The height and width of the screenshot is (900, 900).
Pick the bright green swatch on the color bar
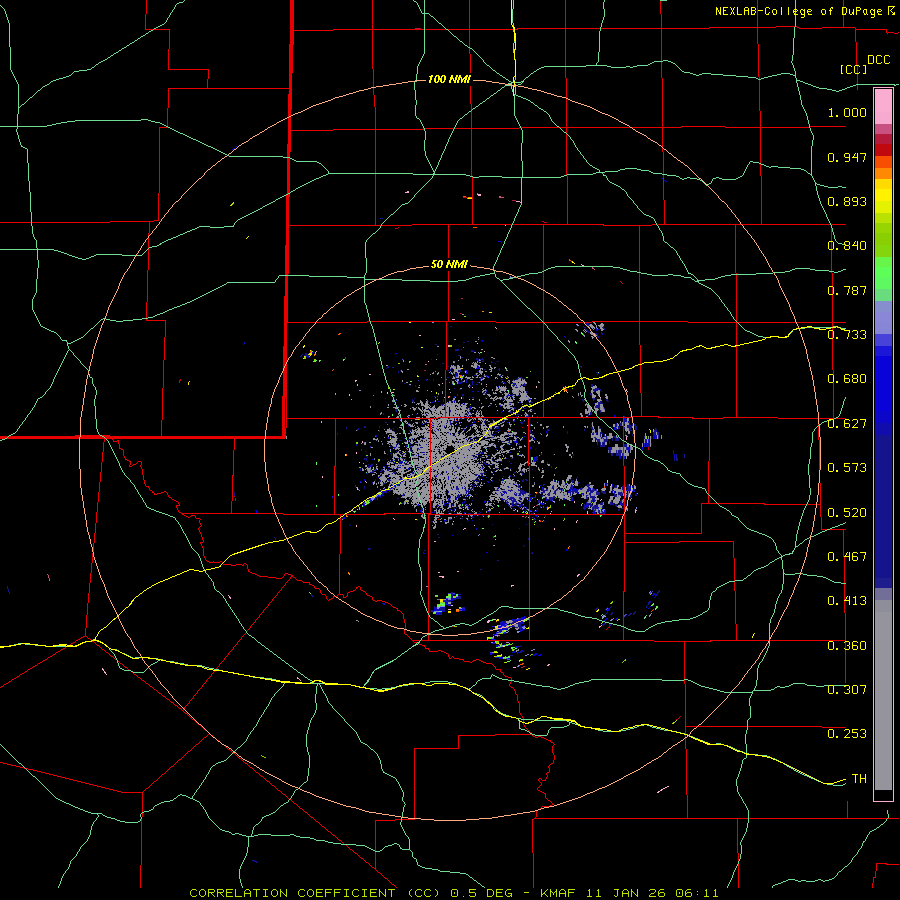coord(883,273)
